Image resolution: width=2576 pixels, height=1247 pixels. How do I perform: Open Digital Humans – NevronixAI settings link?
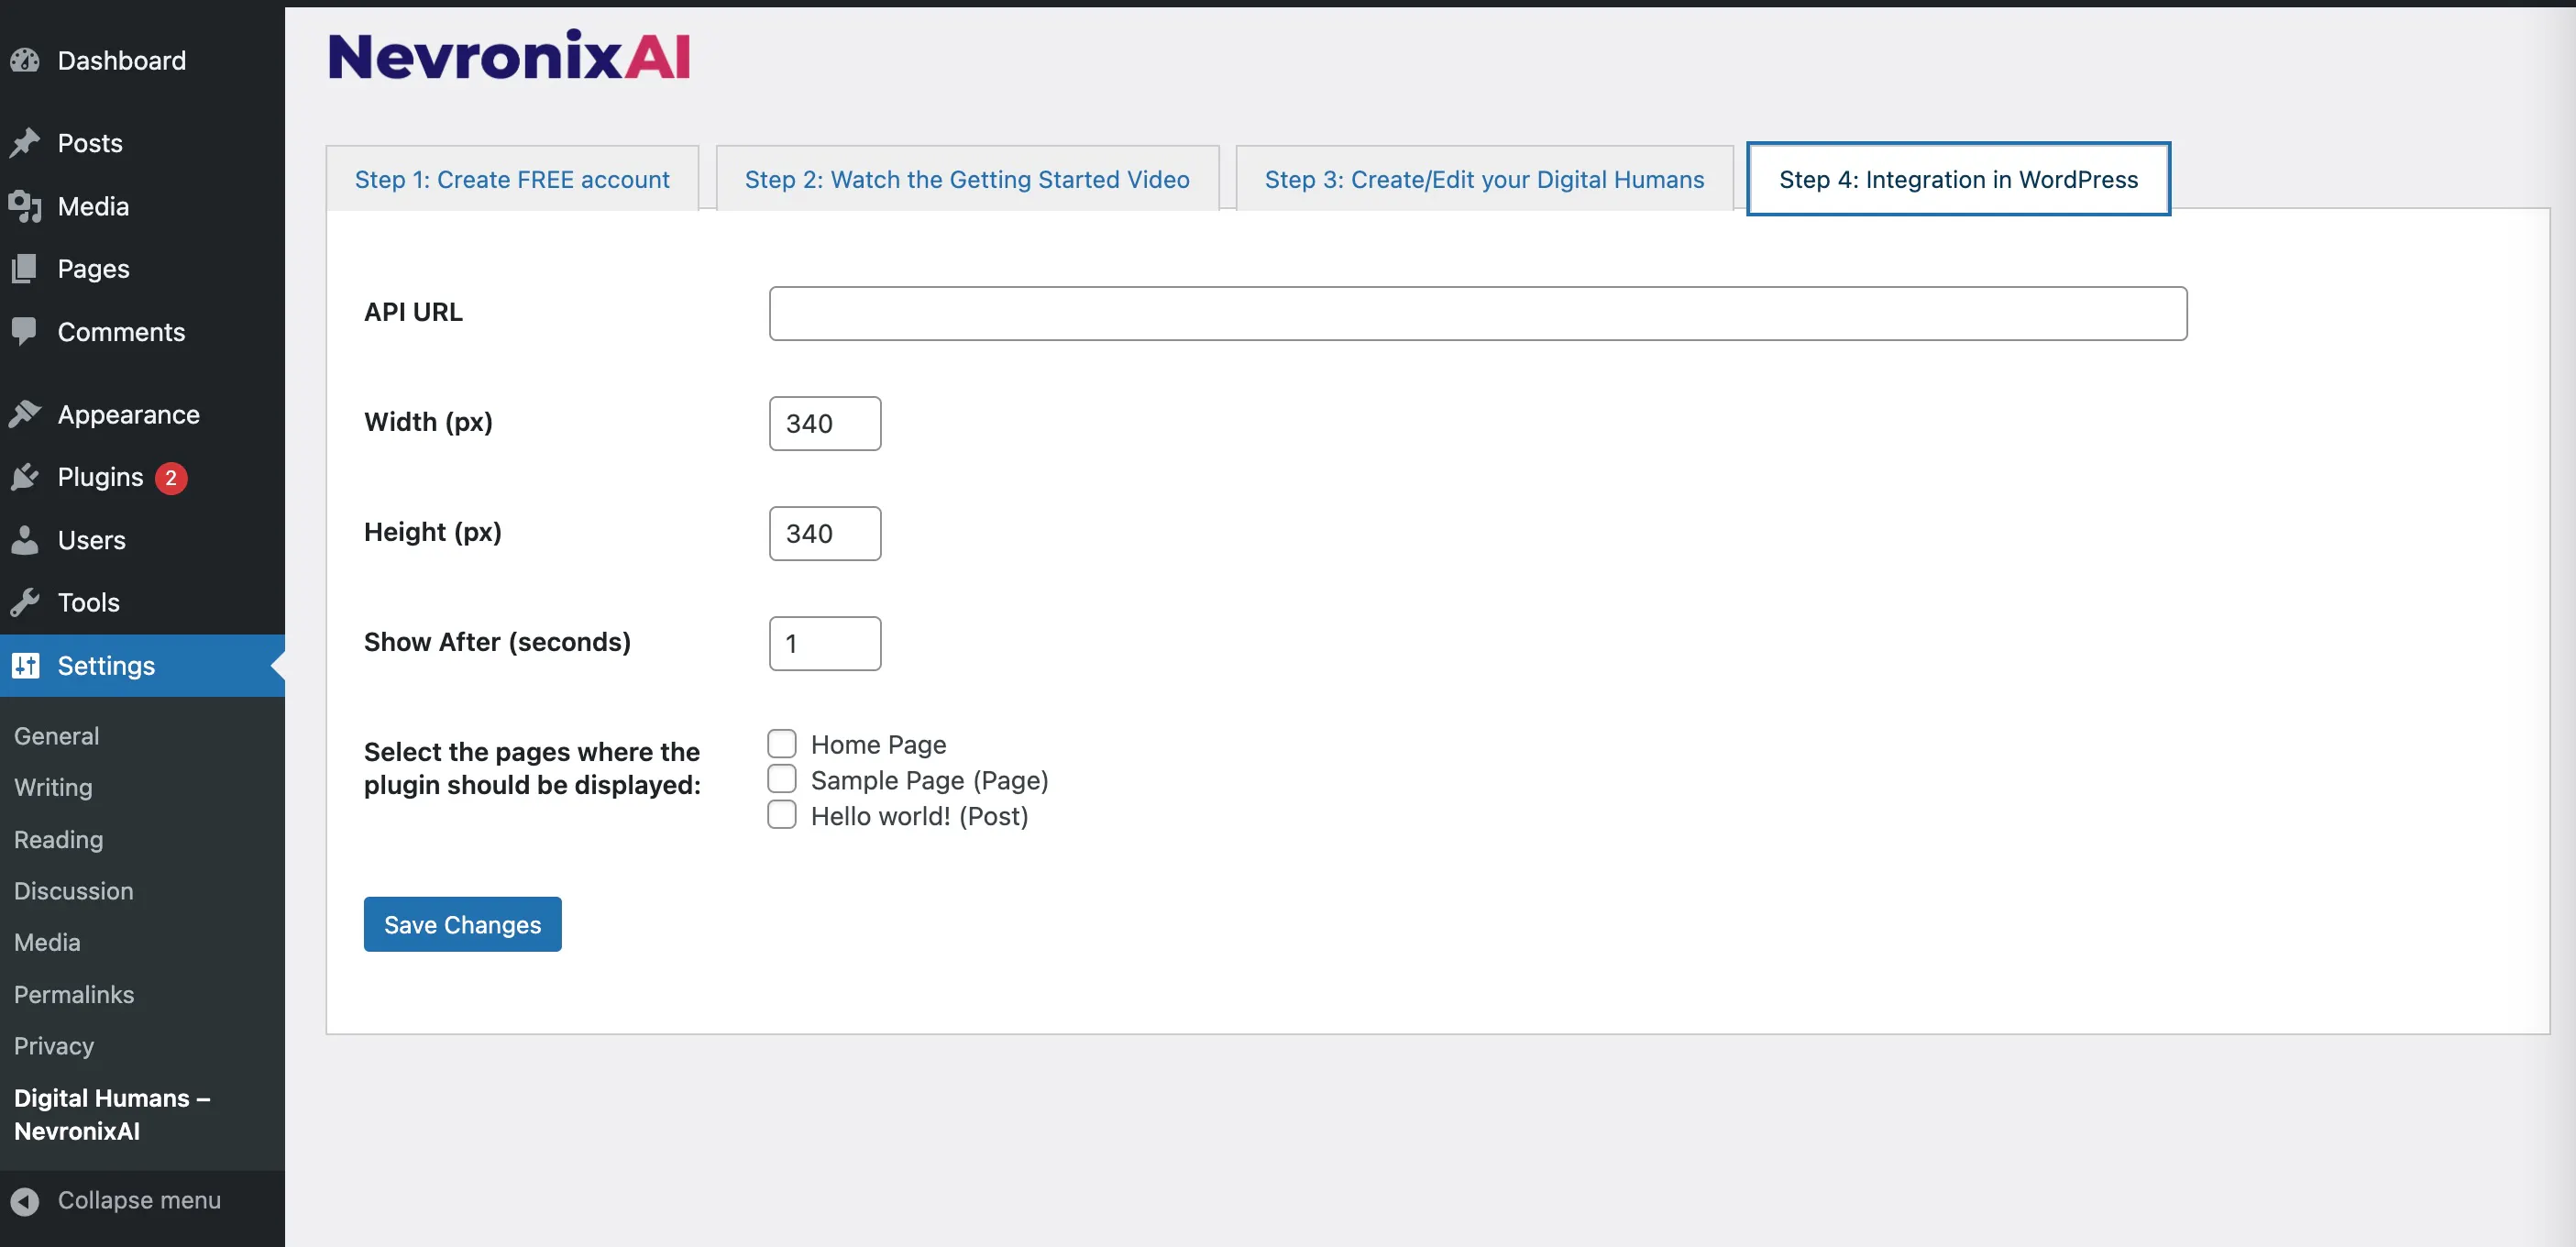112,1114
